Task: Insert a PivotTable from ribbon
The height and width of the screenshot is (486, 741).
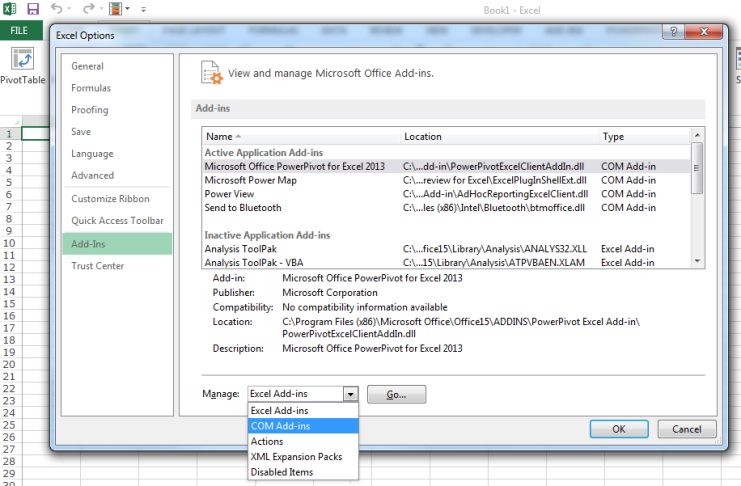Action: 22,66
